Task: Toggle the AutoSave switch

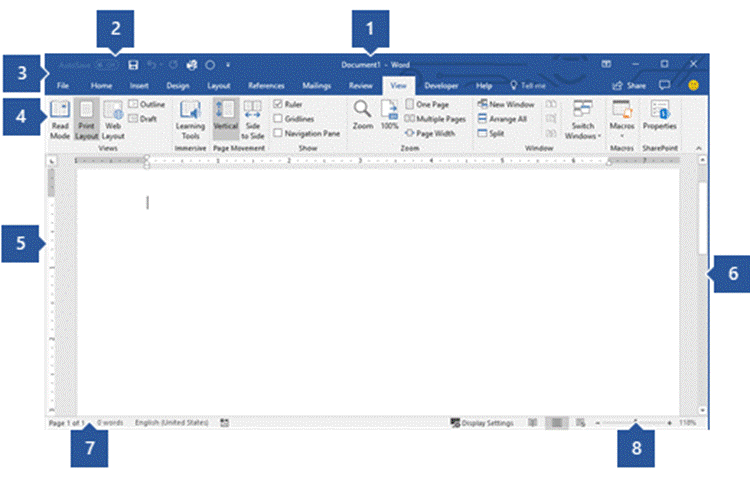Action: tap(106, 65)
